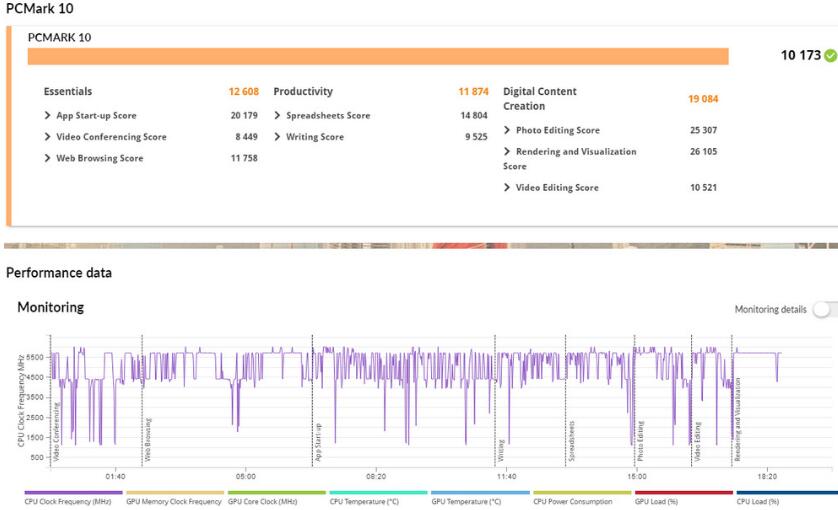This screenshot has width=838, height=510.
Task: Click the green validation checkmark beside the 10 173 score
Action: [830, 56]
